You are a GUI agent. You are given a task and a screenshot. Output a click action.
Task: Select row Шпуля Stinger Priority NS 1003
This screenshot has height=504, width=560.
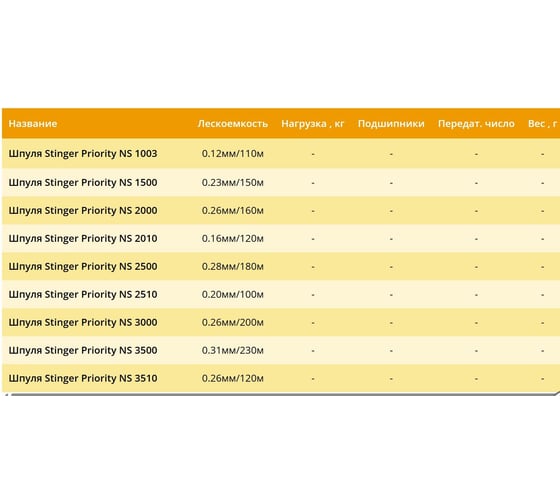tap(281, 154)
